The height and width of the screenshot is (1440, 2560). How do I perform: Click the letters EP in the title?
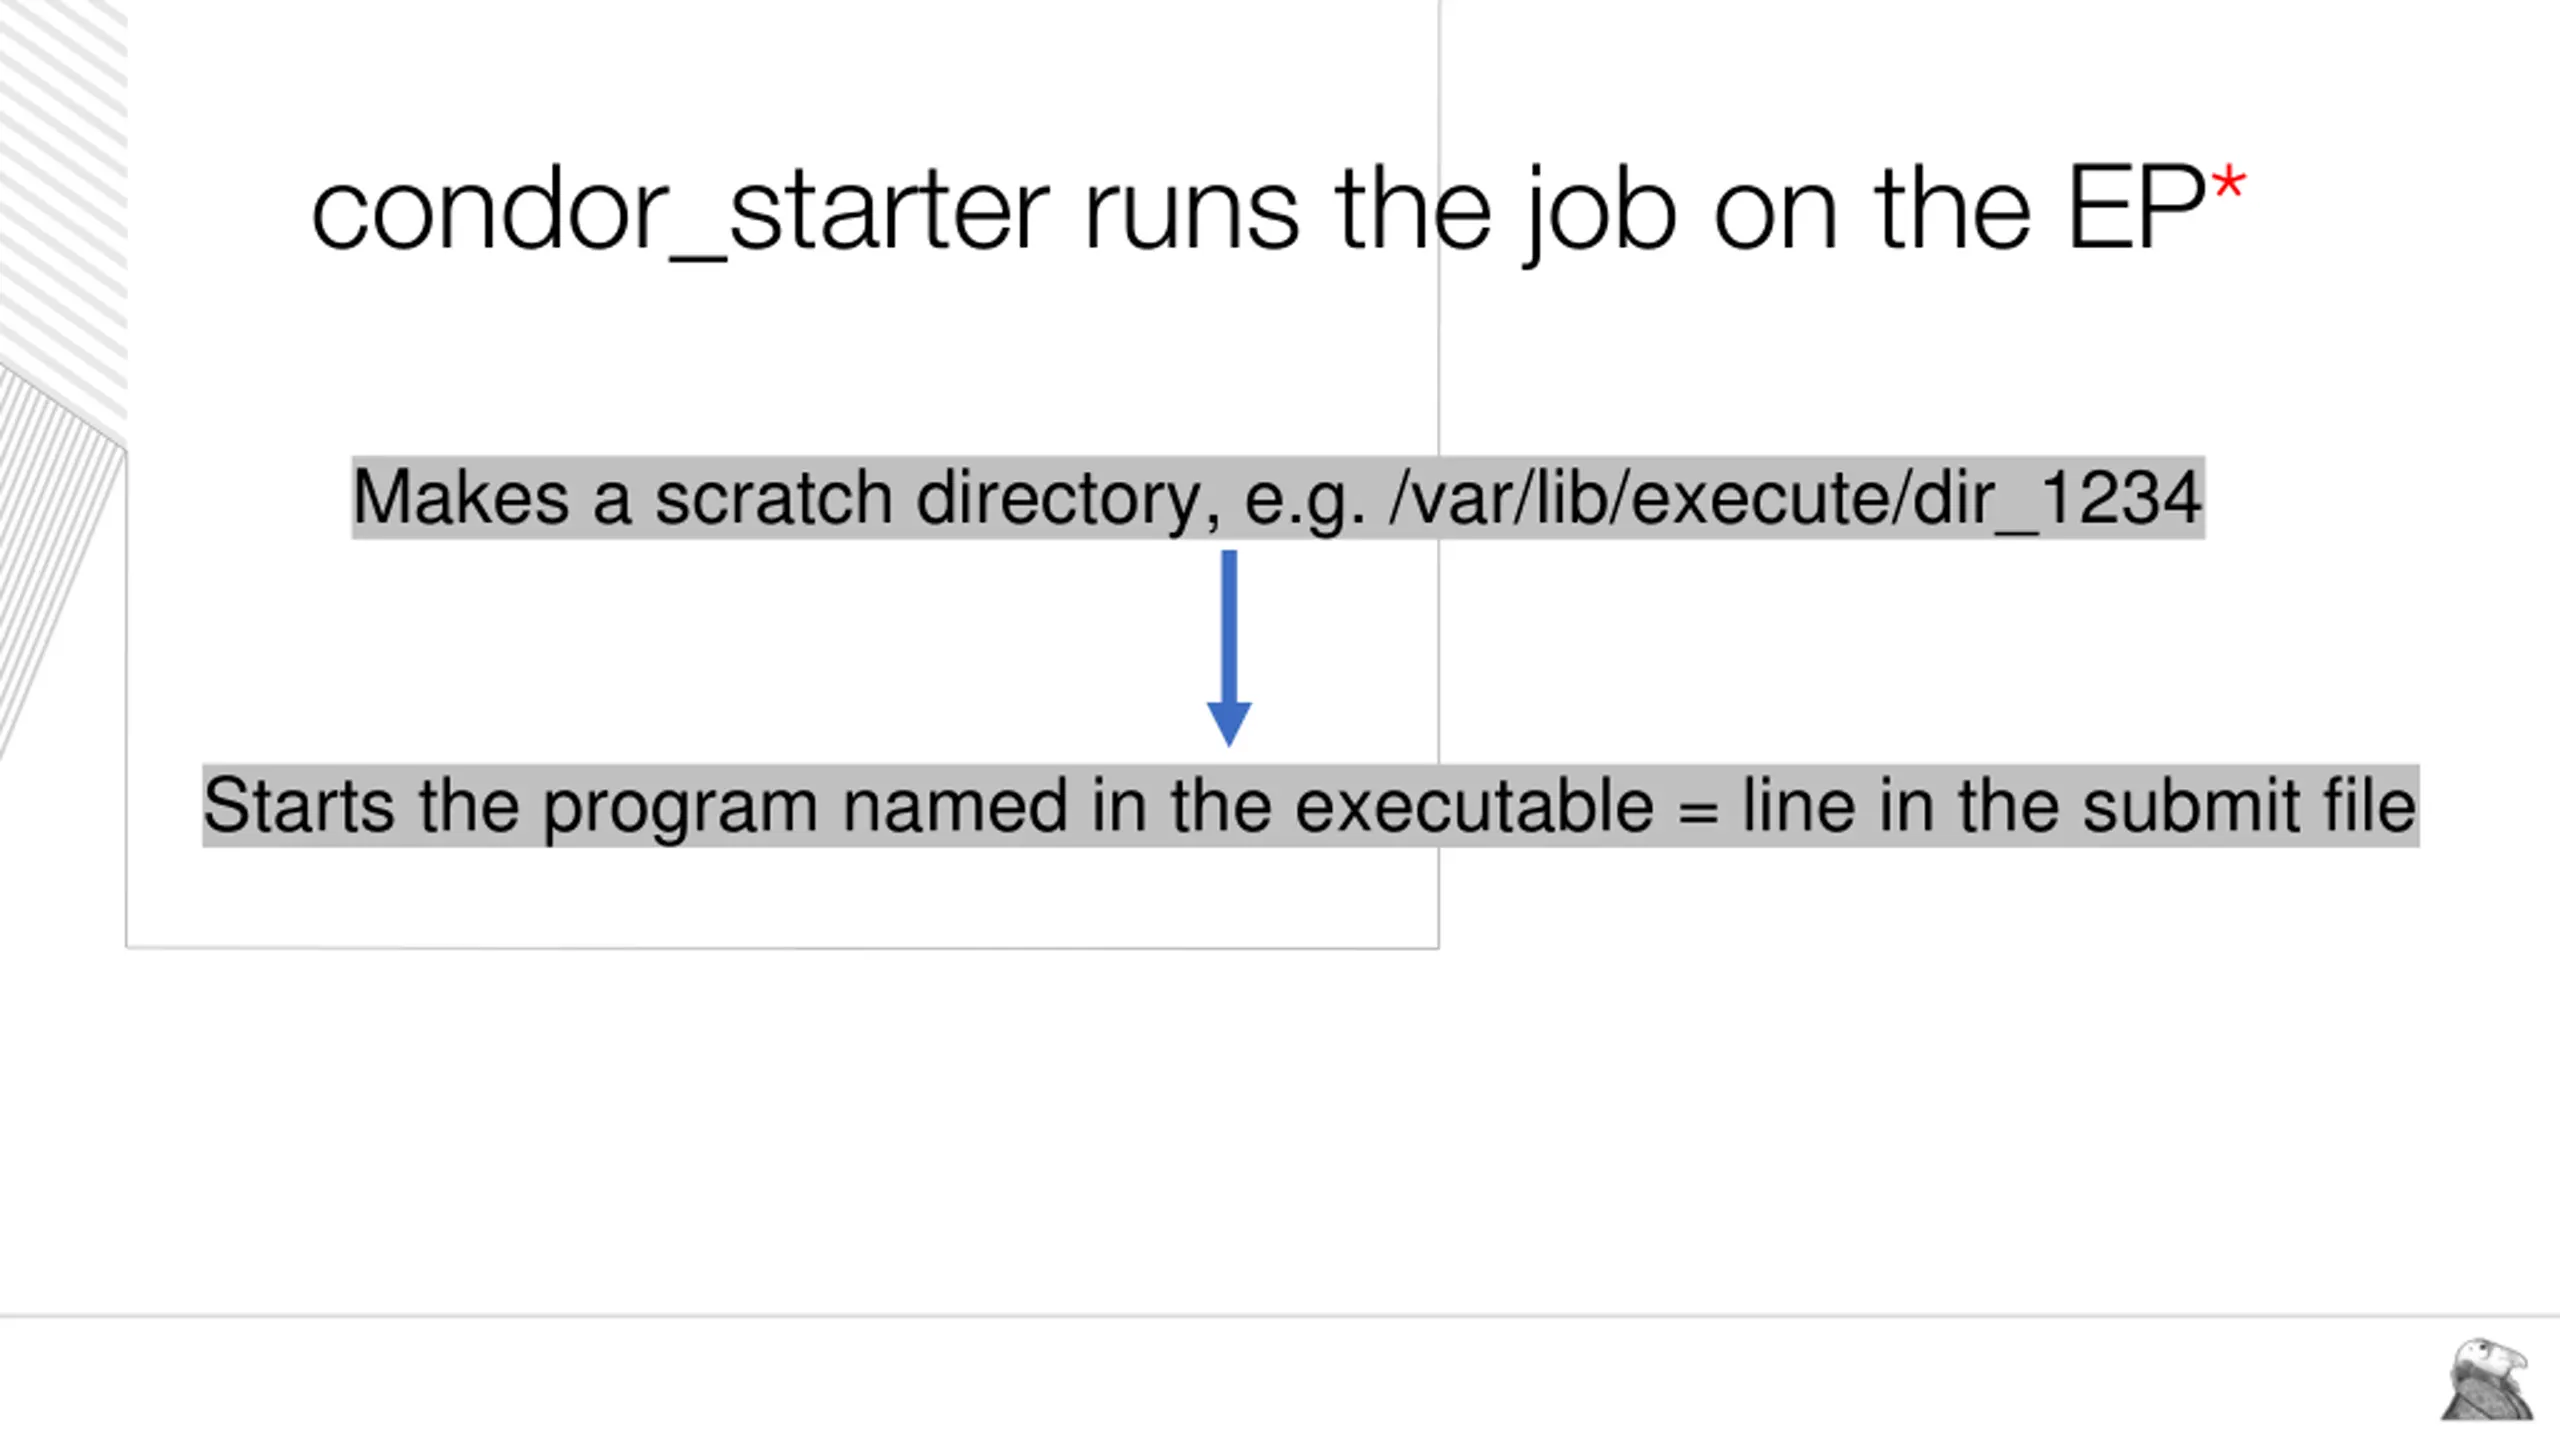(x=2135, y=210)
